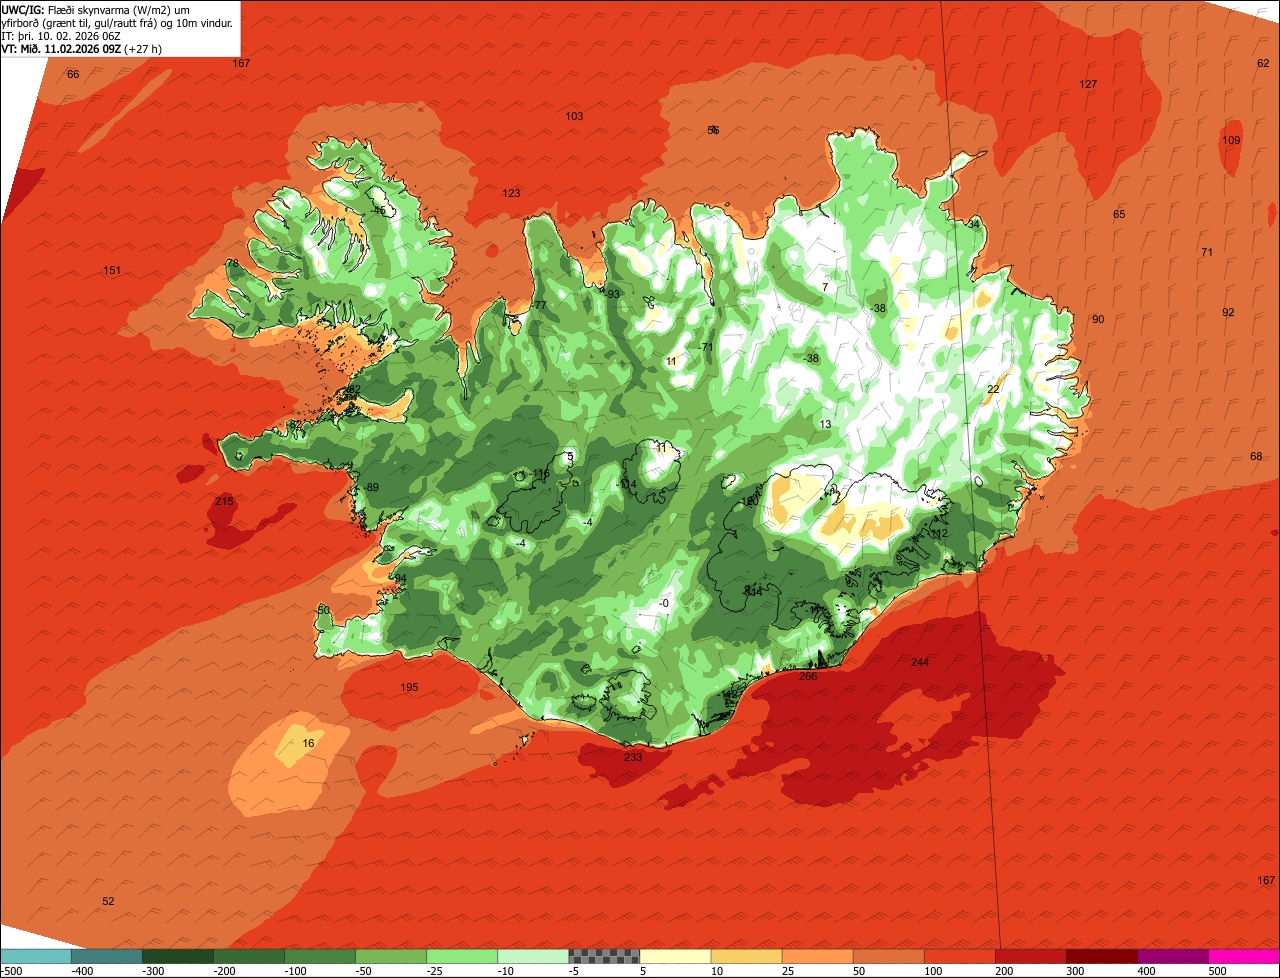Click the value "34" in northeast Iceland
Viewport: 1280px width, 978px height.
(974, 224)
